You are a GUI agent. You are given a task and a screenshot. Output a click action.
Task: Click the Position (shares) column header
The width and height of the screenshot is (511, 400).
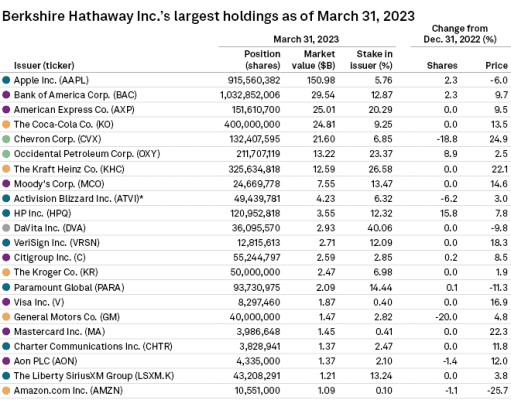262,60
